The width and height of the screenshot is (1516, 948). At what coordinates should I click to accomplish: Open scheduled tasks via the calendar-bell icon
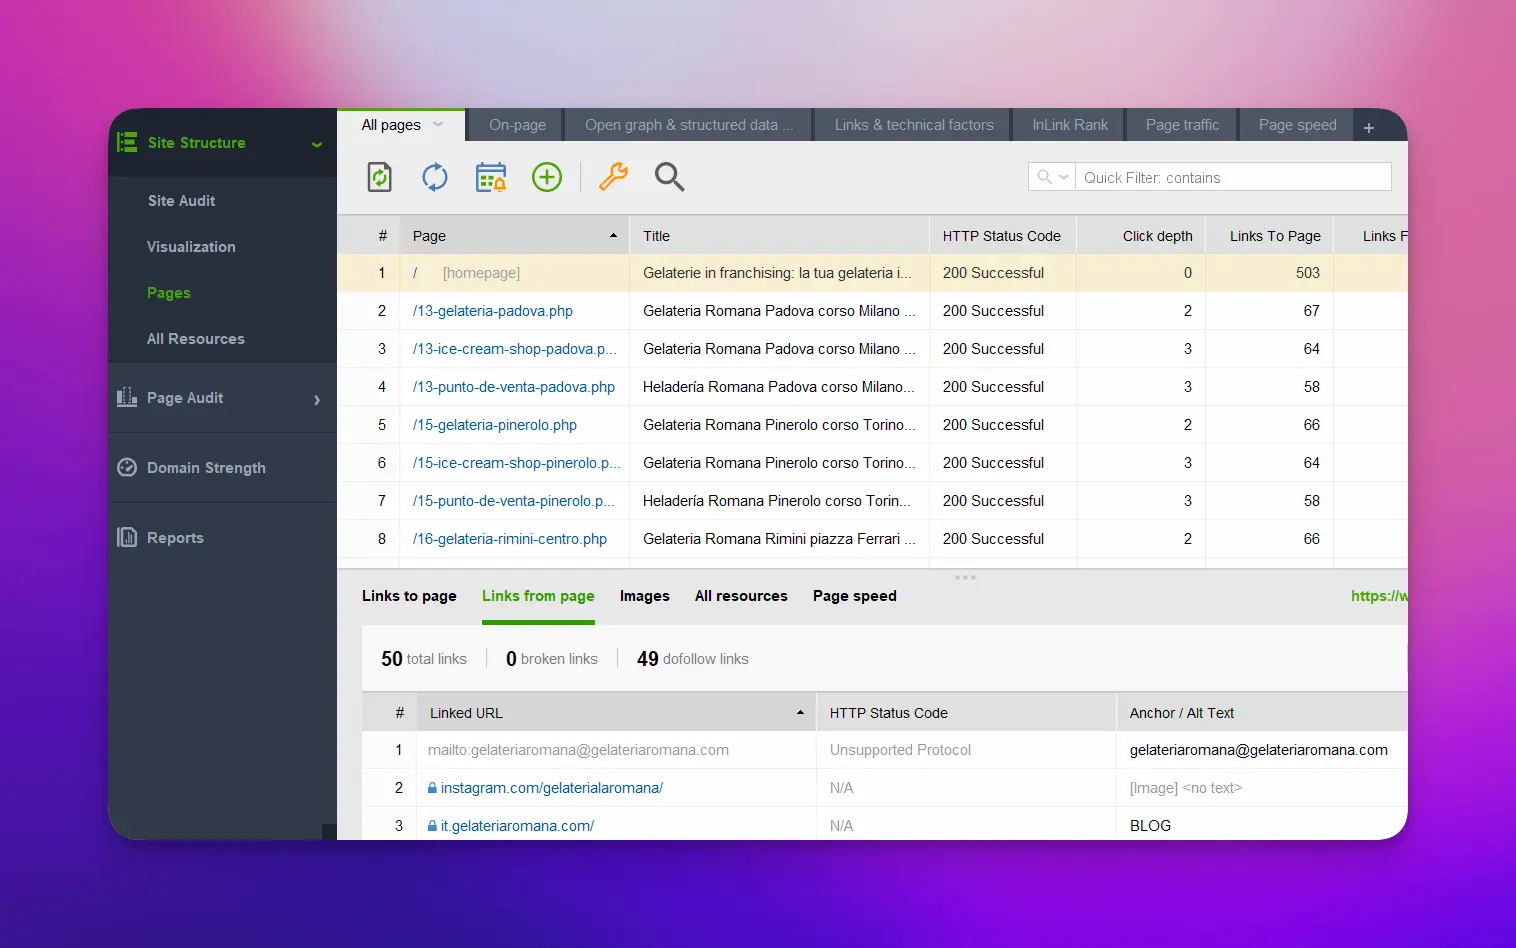(x=491, y=177)
